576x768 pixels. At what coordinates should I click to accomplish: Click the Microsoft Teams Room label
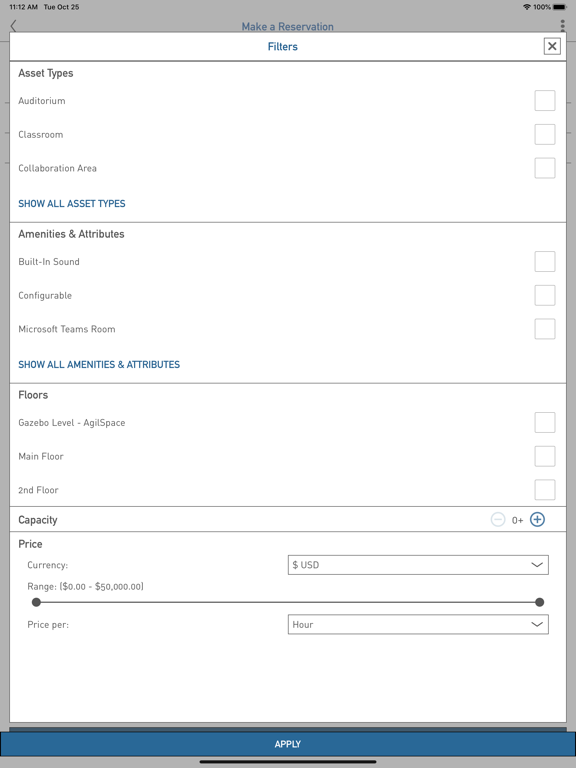tap(67, 329)
